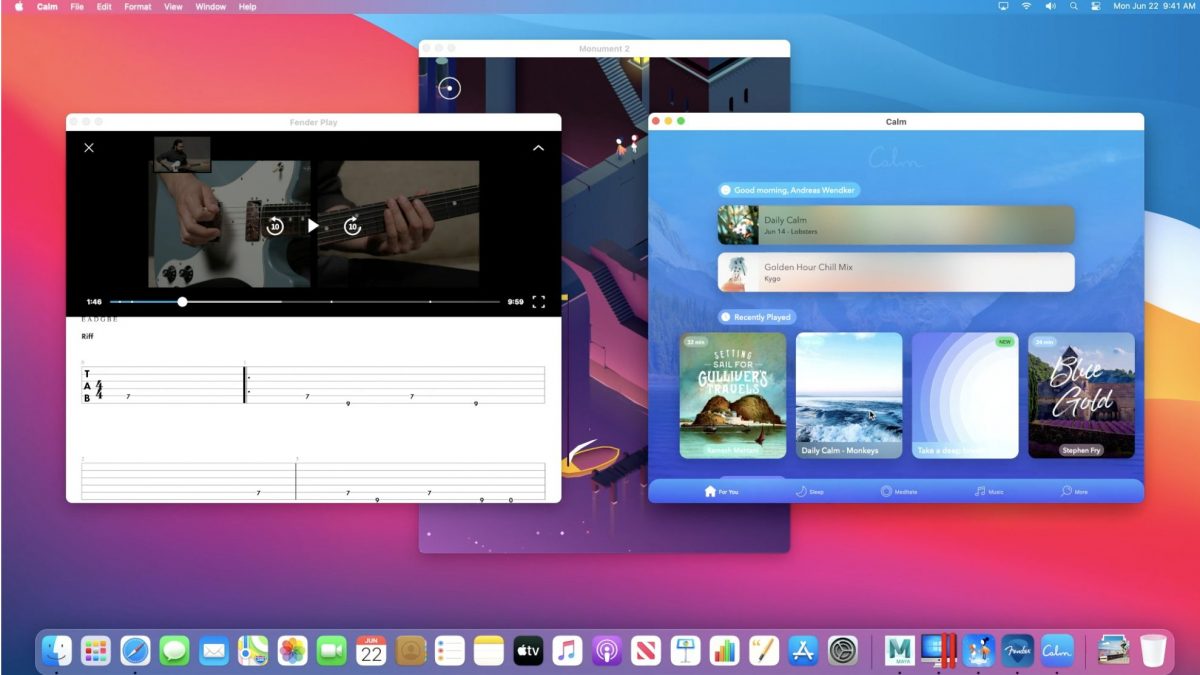Open the Sleep tab in Calm

point(810,492)
